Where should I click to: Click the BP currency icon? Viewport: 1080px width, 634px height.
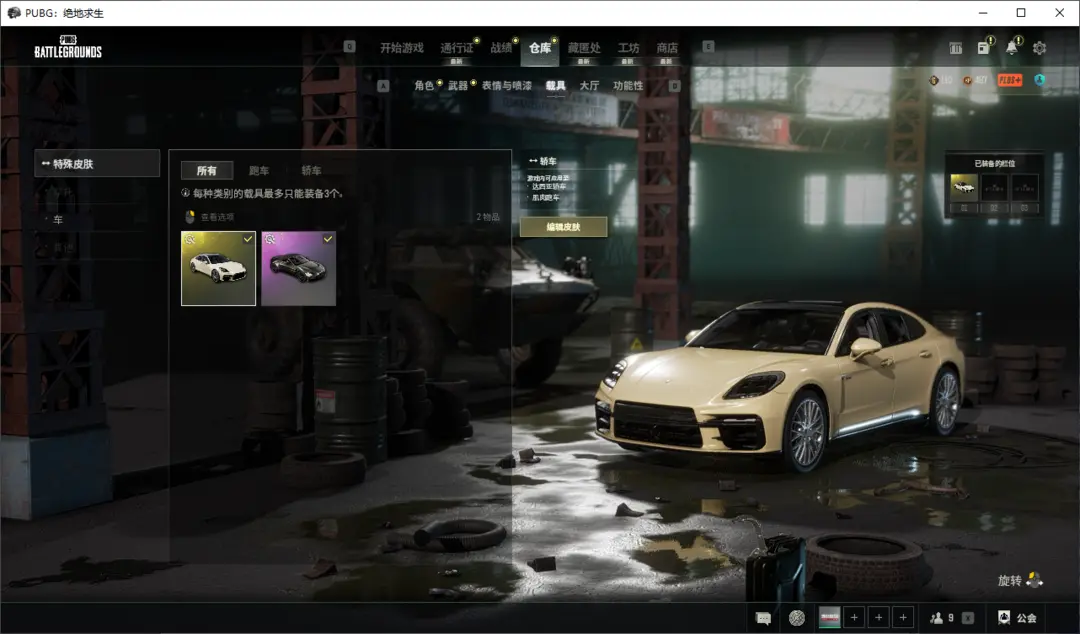(x=968, y=80)
